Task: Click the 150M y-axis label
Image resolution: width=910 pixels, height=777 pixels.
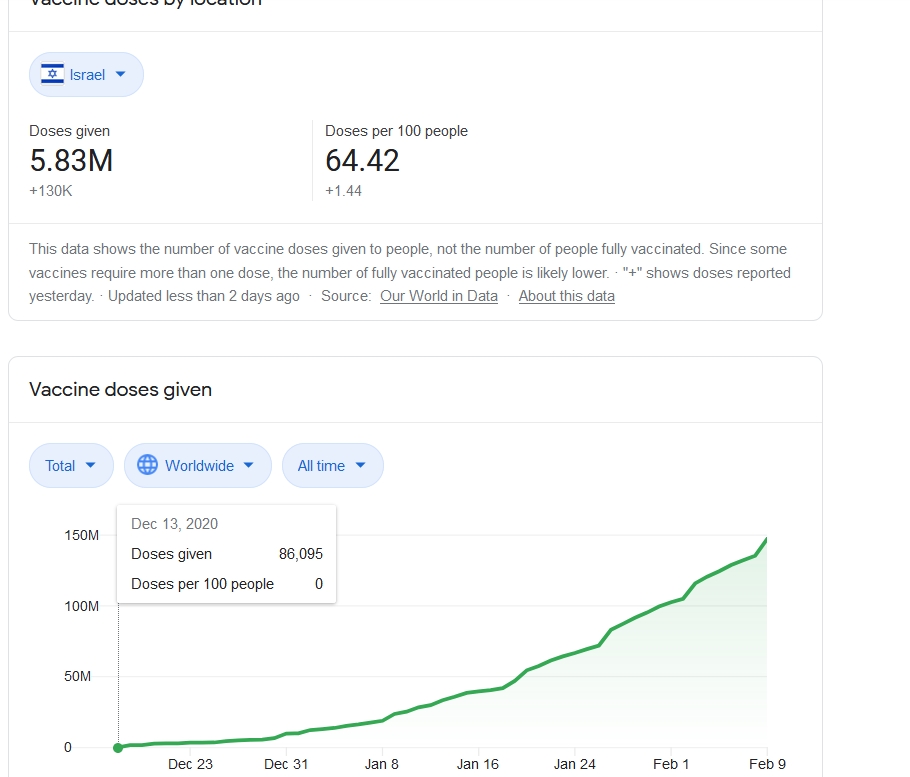Action: [81, 535]
